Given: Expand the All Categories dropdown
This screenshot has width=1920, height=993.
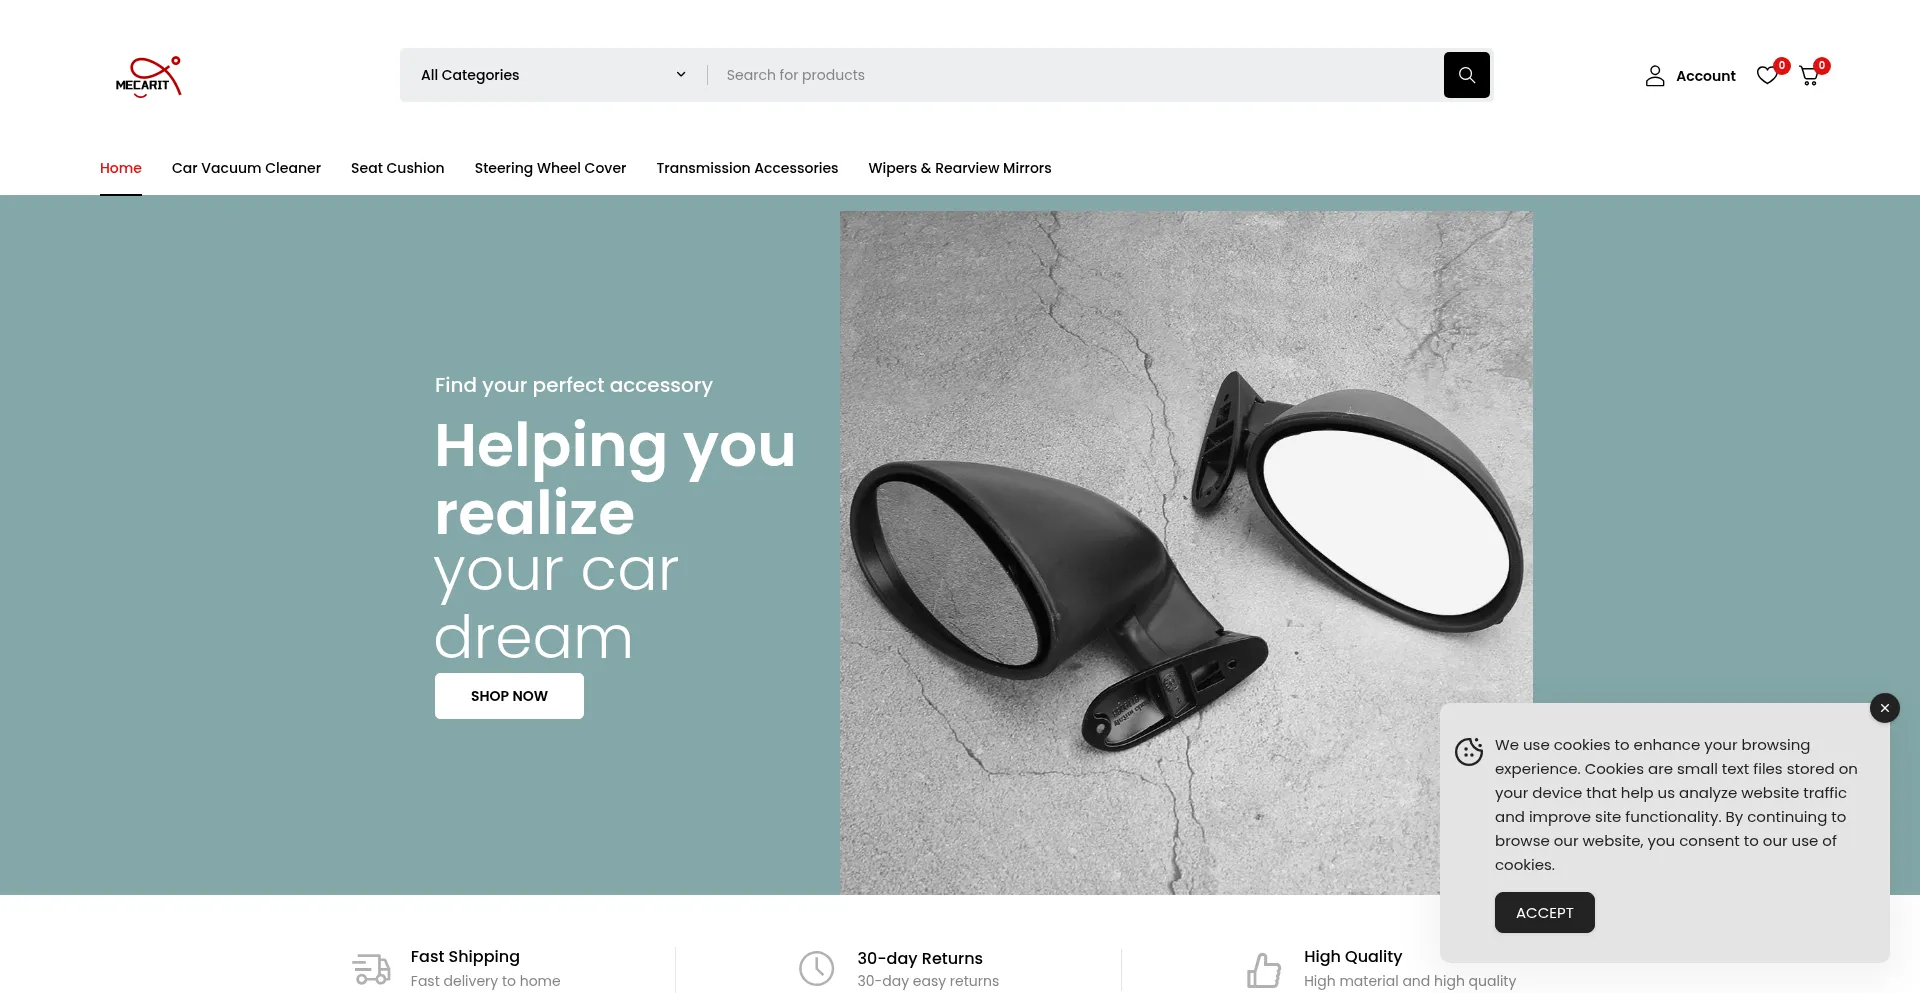Looking at the screenshot, I should pos(553,75).
